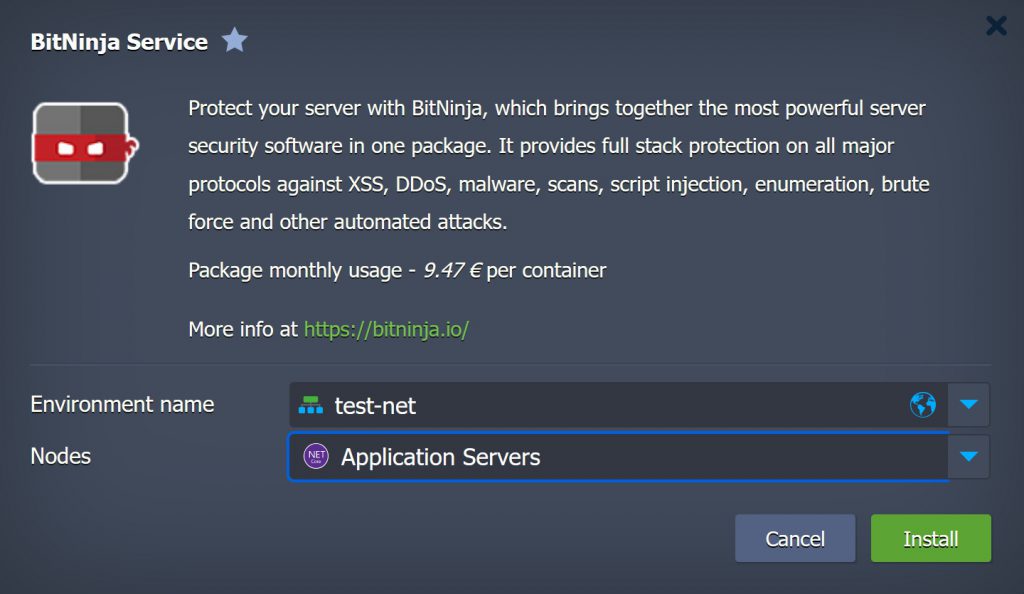1024x594 pixels.
Task: Click the 'Package monthly usage' text
Action: coord(295,270)
